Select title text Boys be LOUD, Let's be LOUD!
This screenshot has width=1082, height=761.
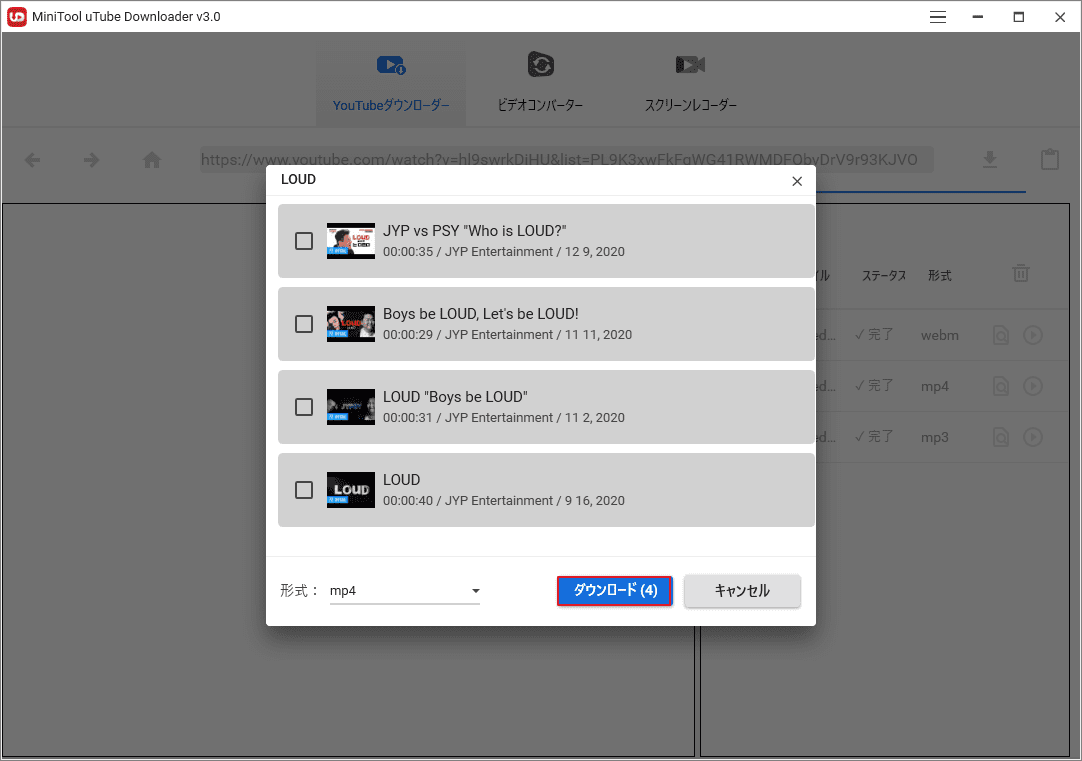click(480, 314)
